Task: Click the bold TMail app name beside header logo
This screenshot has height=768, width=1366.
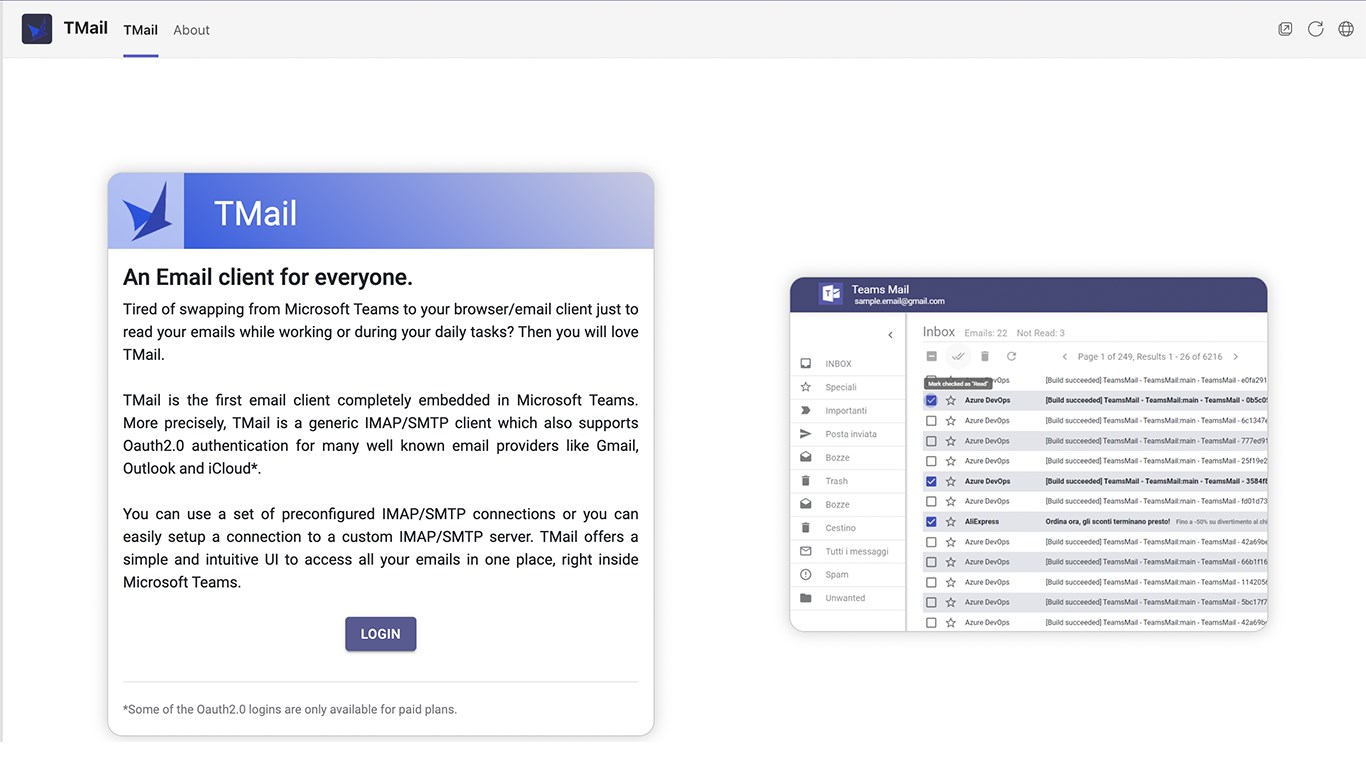Action: tap(86, 28)
